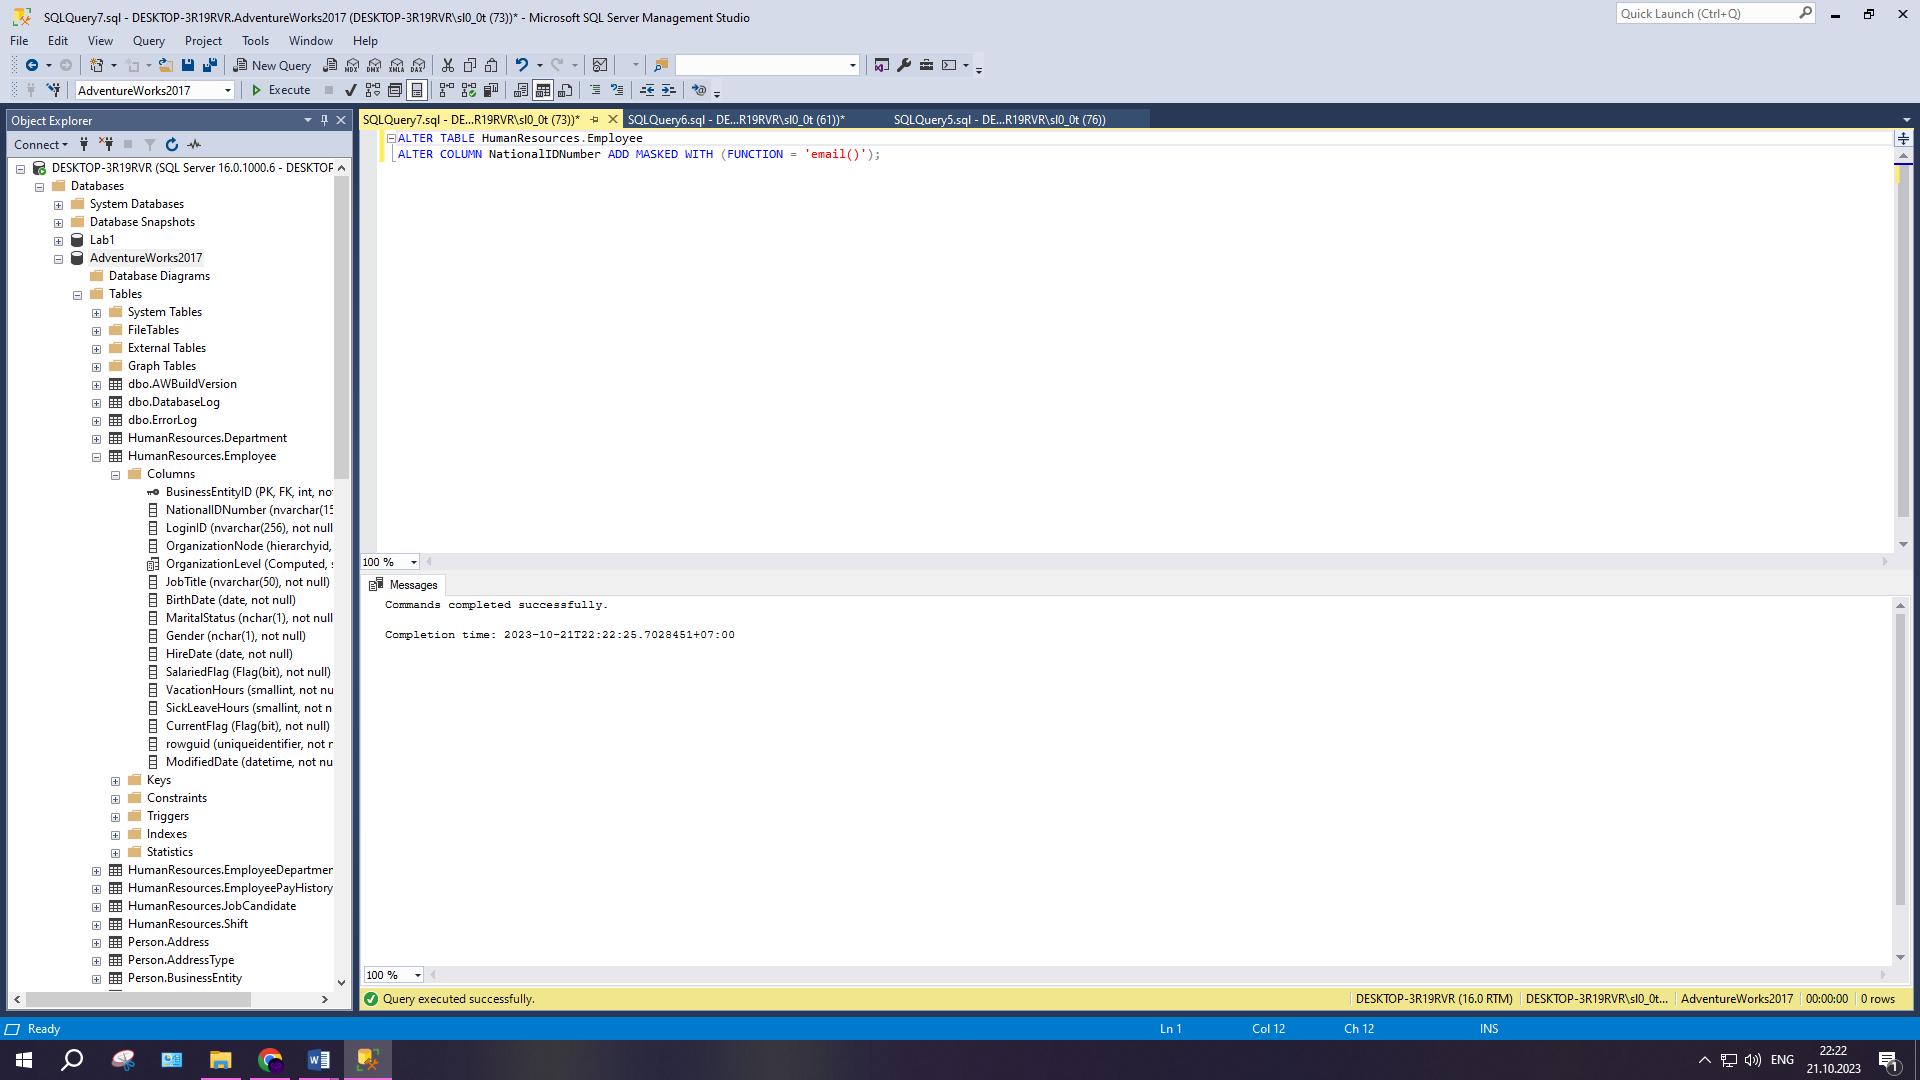Viewport: 1920px width, 1080px height.
Task: Click Object Explorer horizontal scrollbar thumb
Action: point(138,999)
